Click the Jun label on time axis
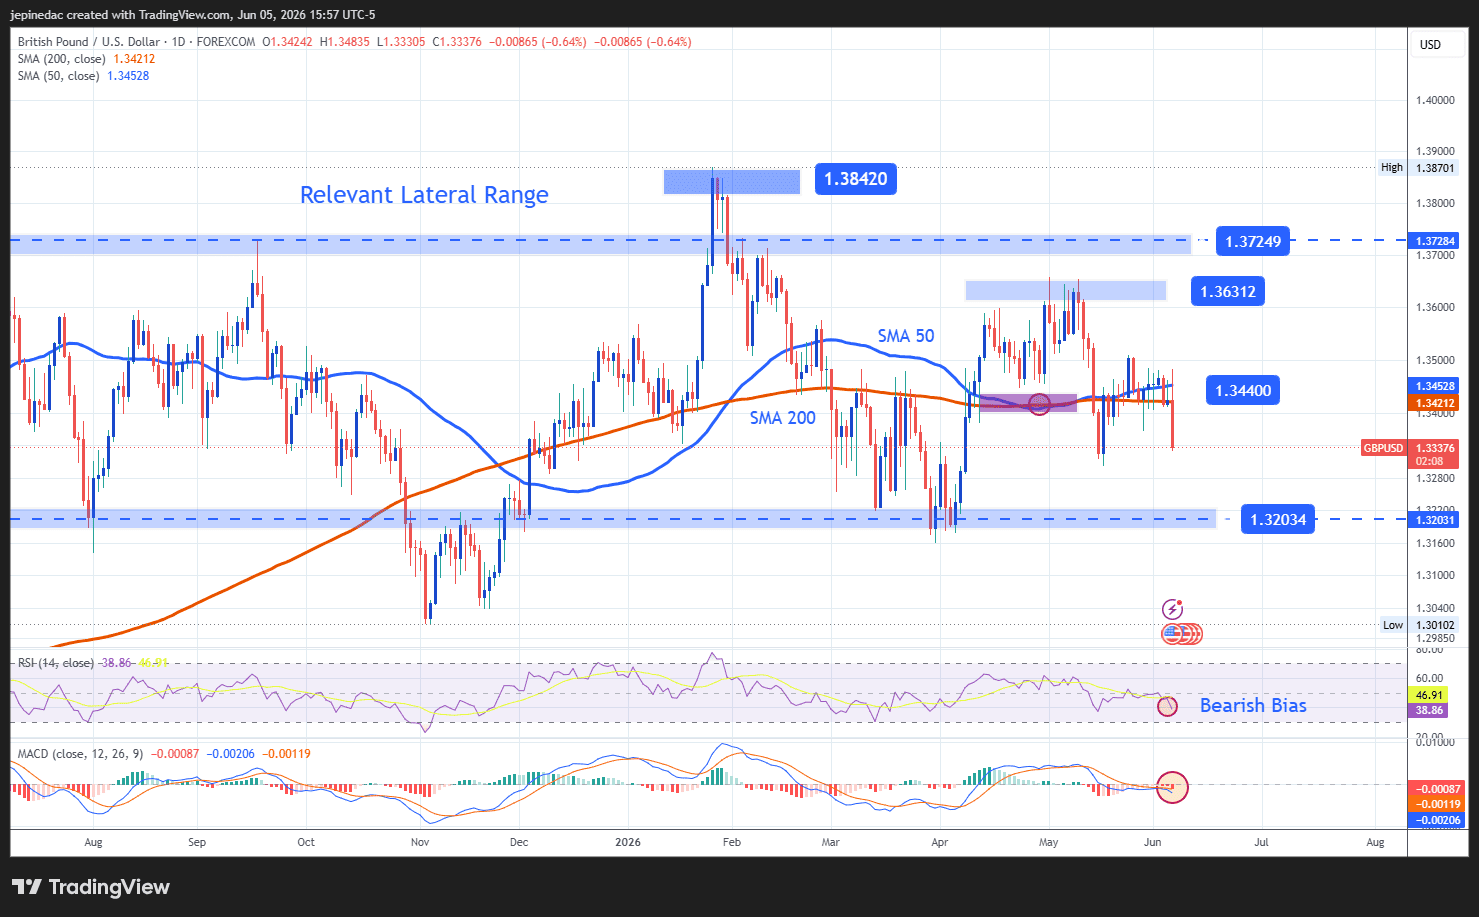1479x917 pixels. pos(1153,842)
